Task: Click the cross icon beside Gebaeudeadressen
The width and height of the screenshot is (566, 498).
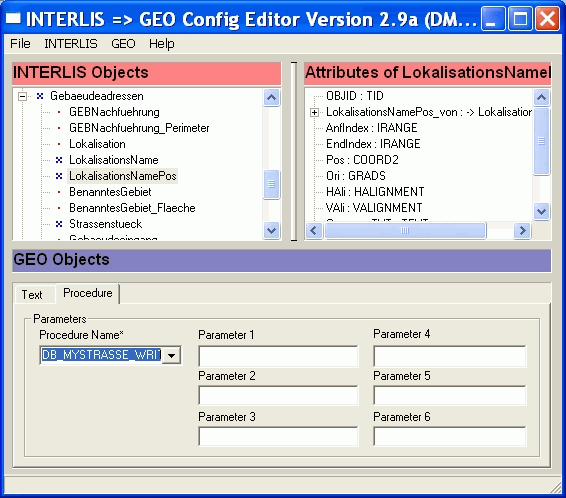Action: [x=40, y=96]
